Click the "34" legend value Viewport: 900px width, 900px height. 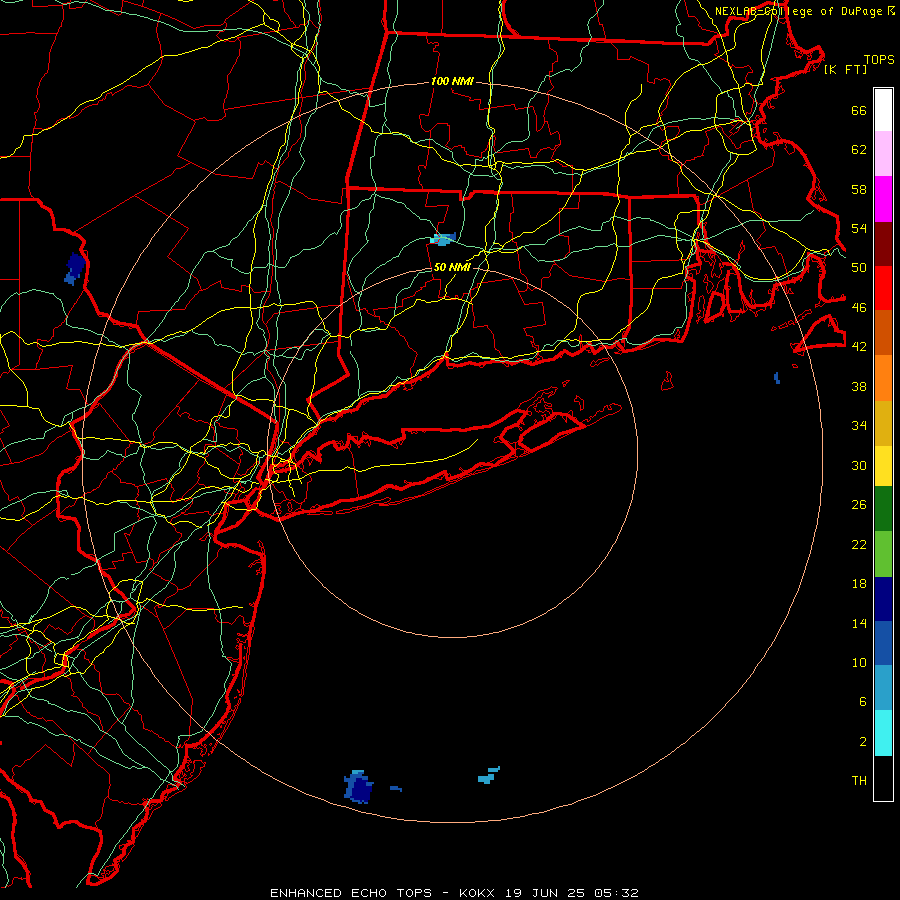(x=859, y=426)
